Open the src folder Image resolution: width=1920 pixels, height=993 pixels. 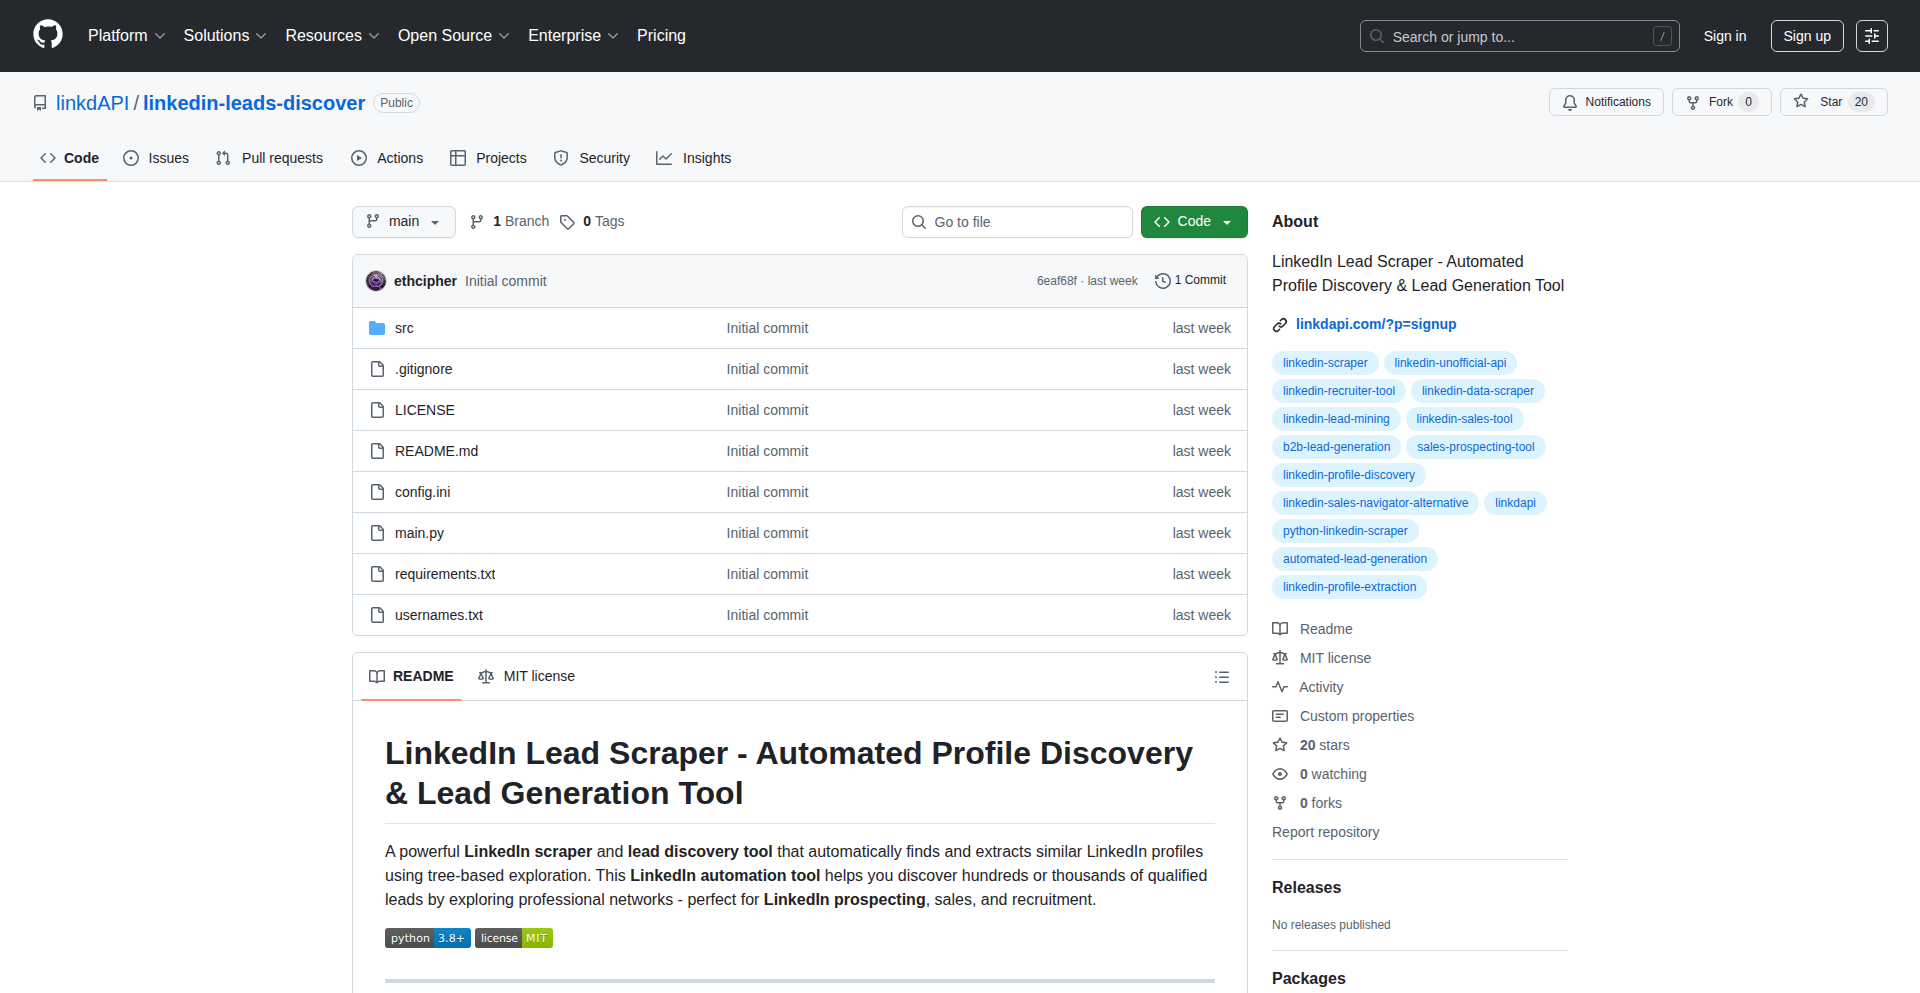404,328
